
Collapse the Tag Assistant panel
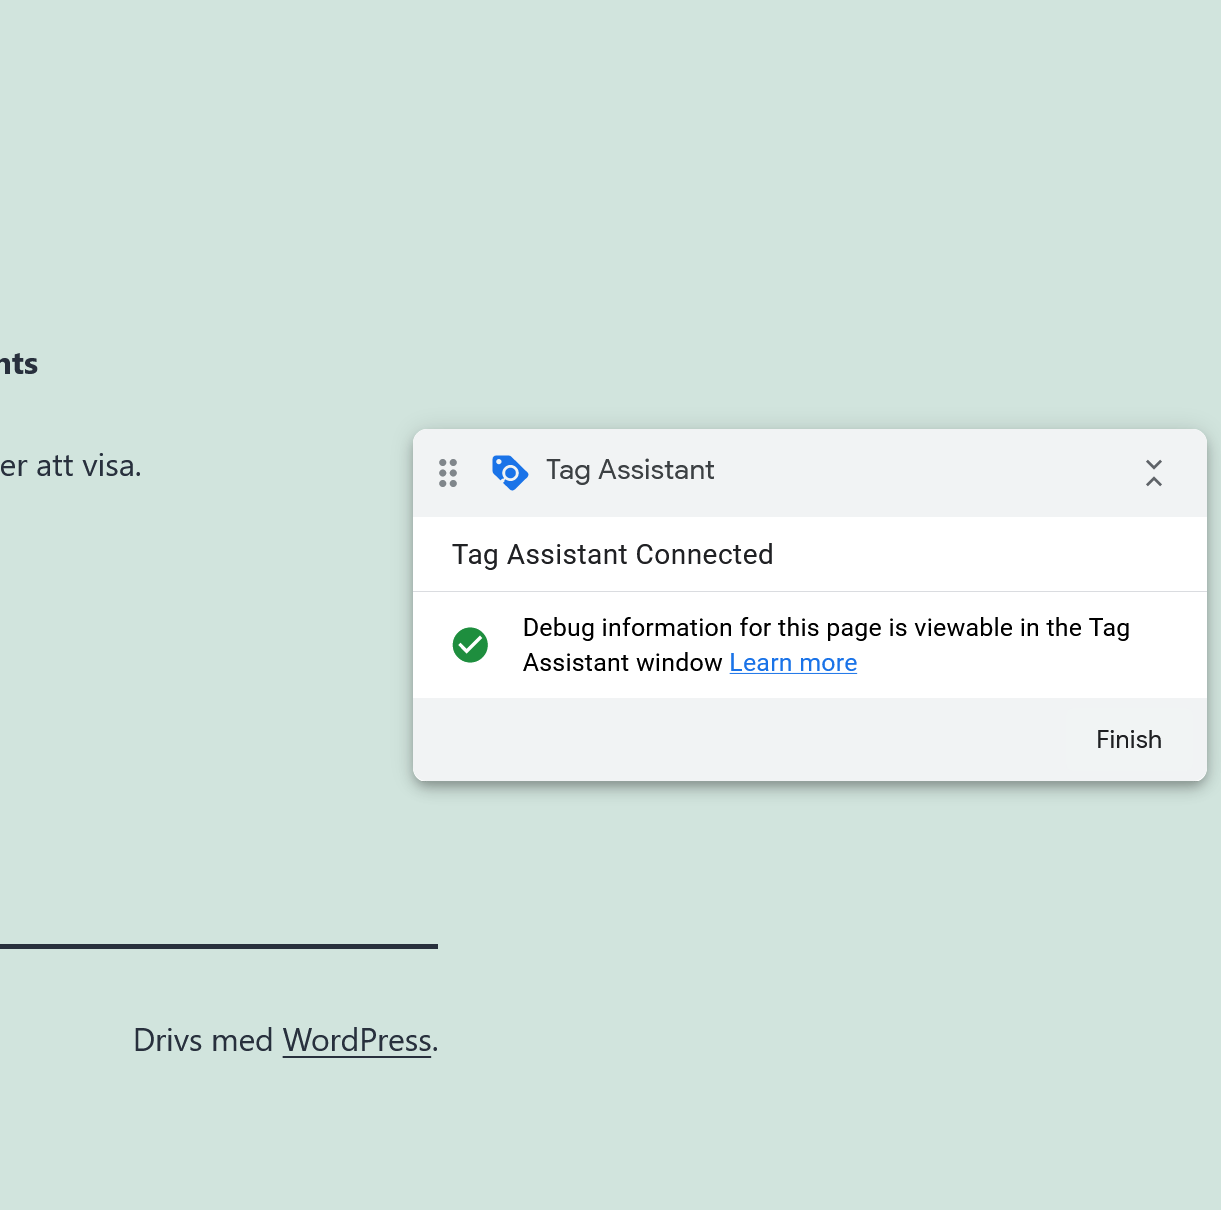coord(1153,473)
